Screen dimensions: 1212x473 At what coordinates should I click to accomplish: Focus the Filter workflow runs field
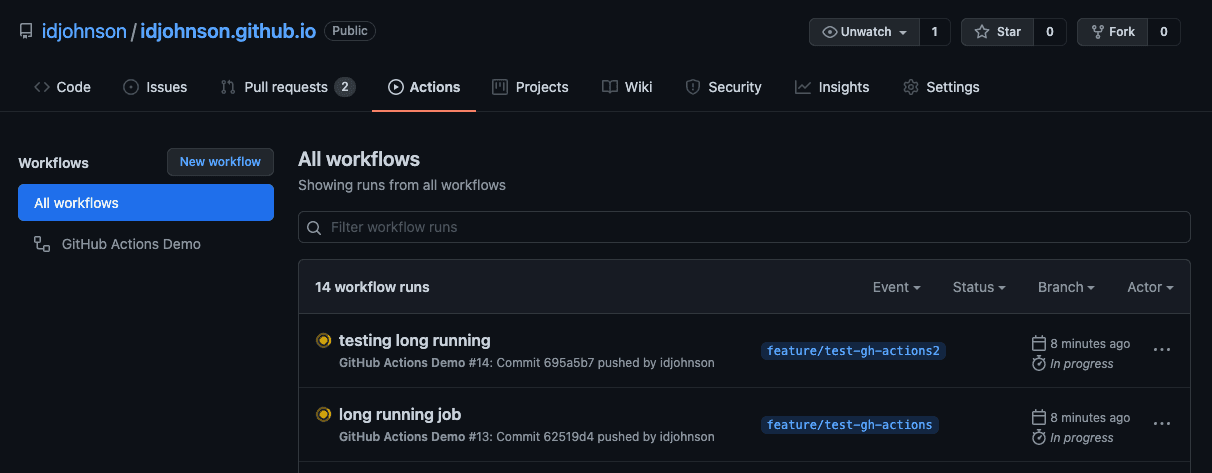744,227
